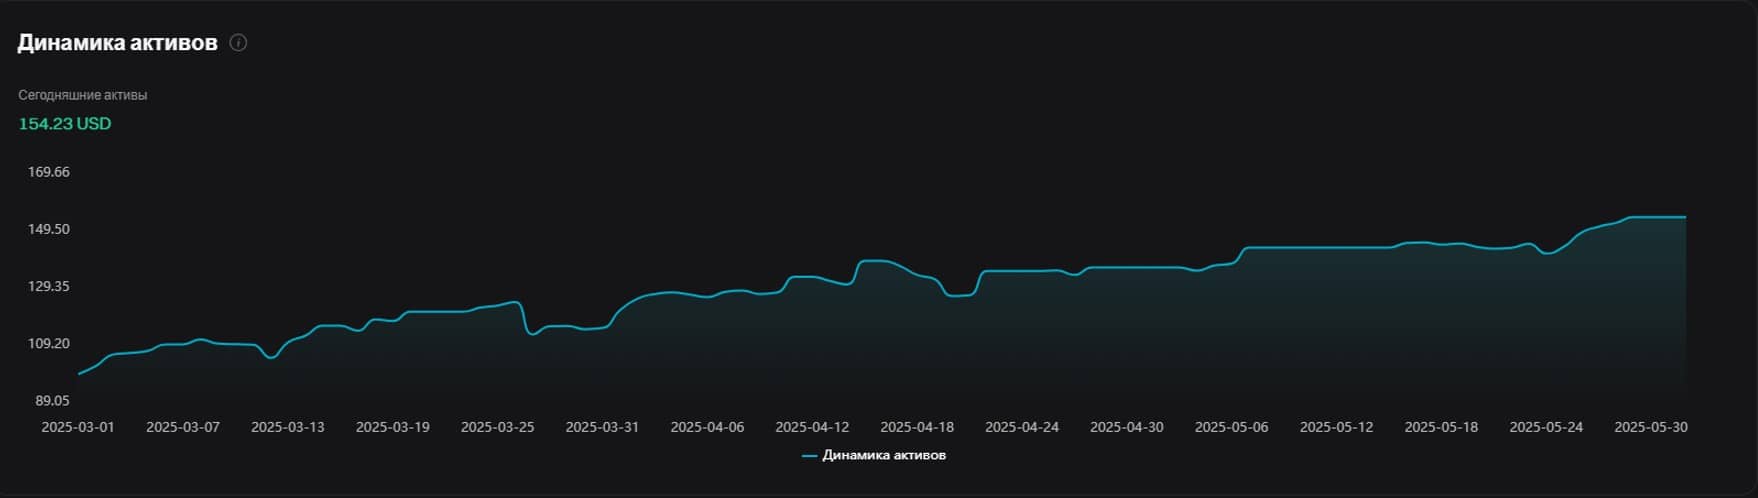Select the heading Динамика активов
This screenshot has width=1758, height=498.
(118, 43)
